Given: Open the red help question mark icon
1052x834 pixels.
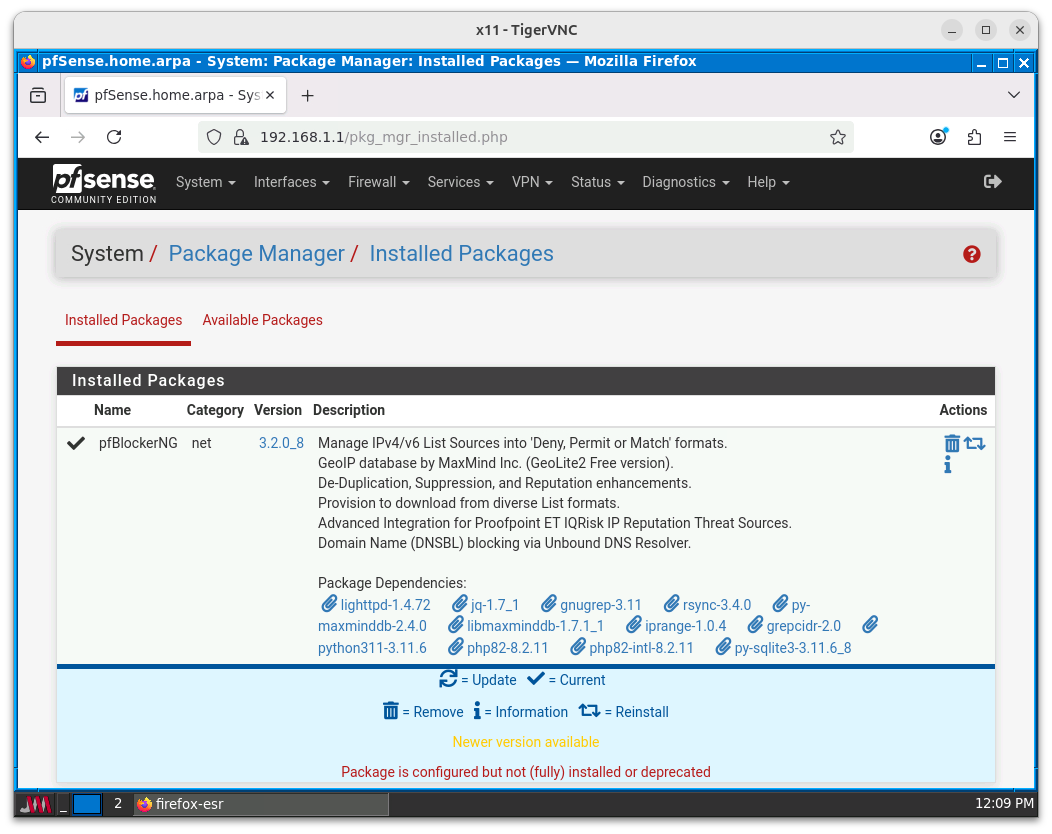Looking at the screenshot, I should [971, 254].
